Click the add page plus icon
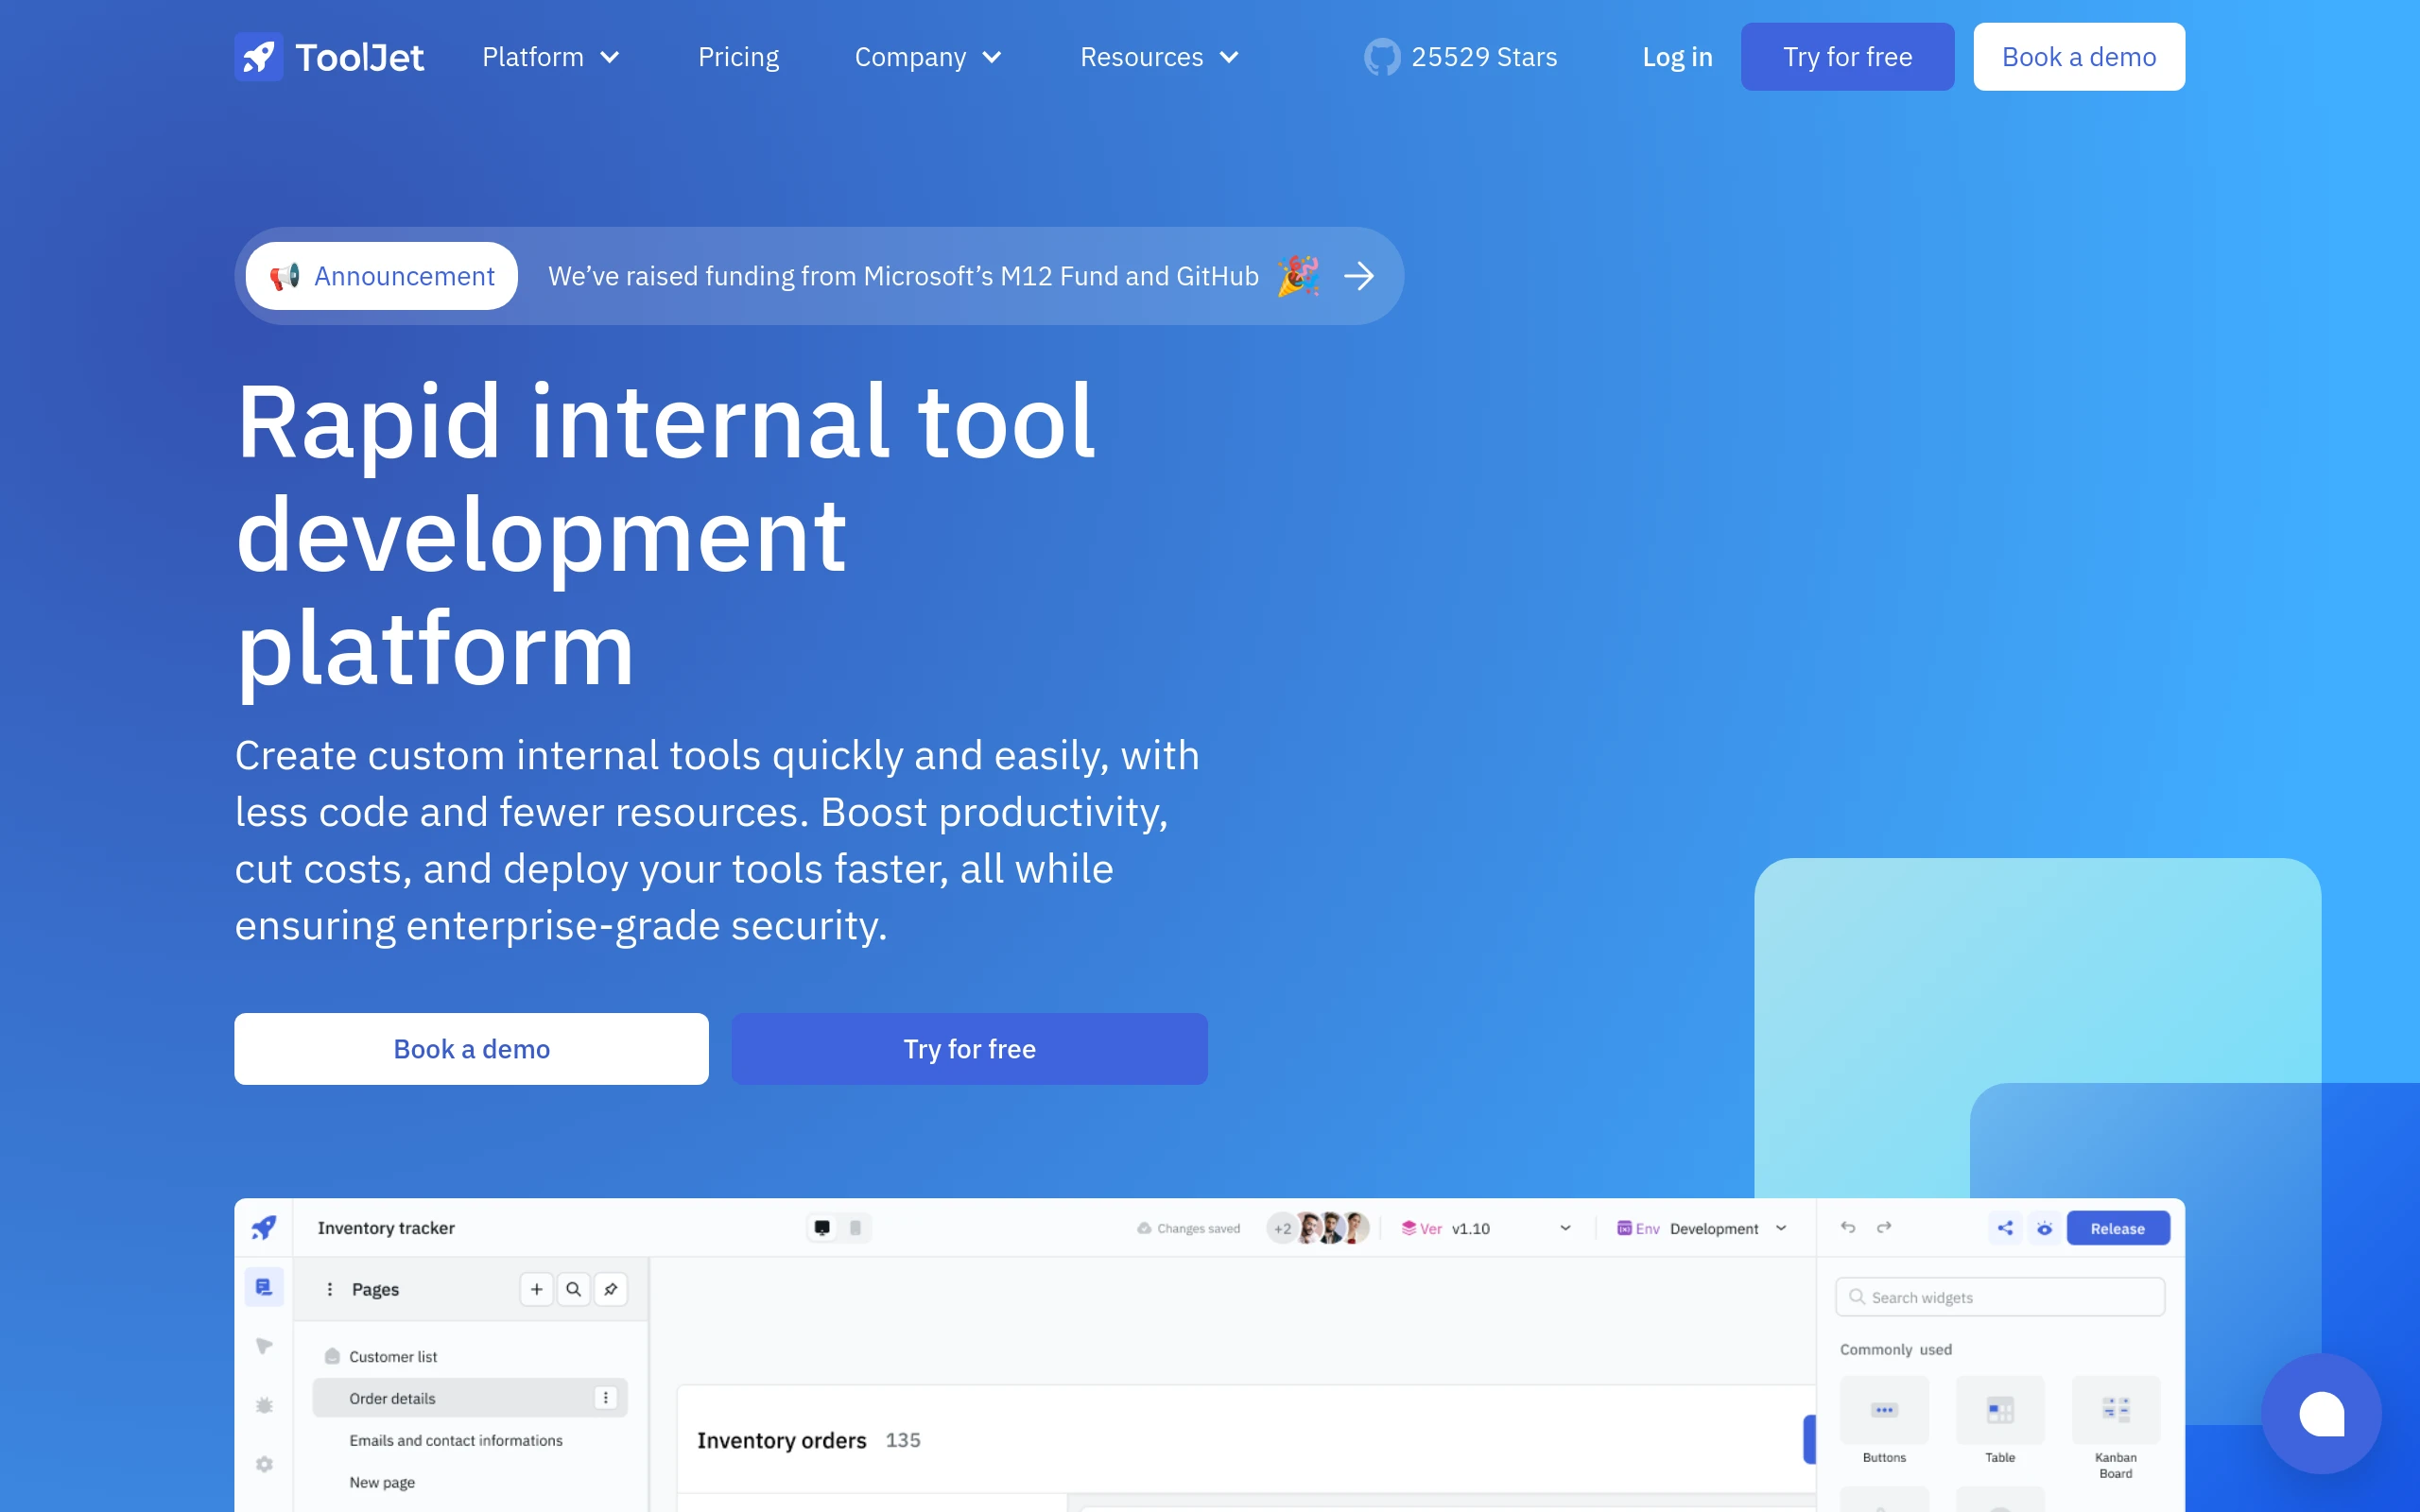 536,1289
